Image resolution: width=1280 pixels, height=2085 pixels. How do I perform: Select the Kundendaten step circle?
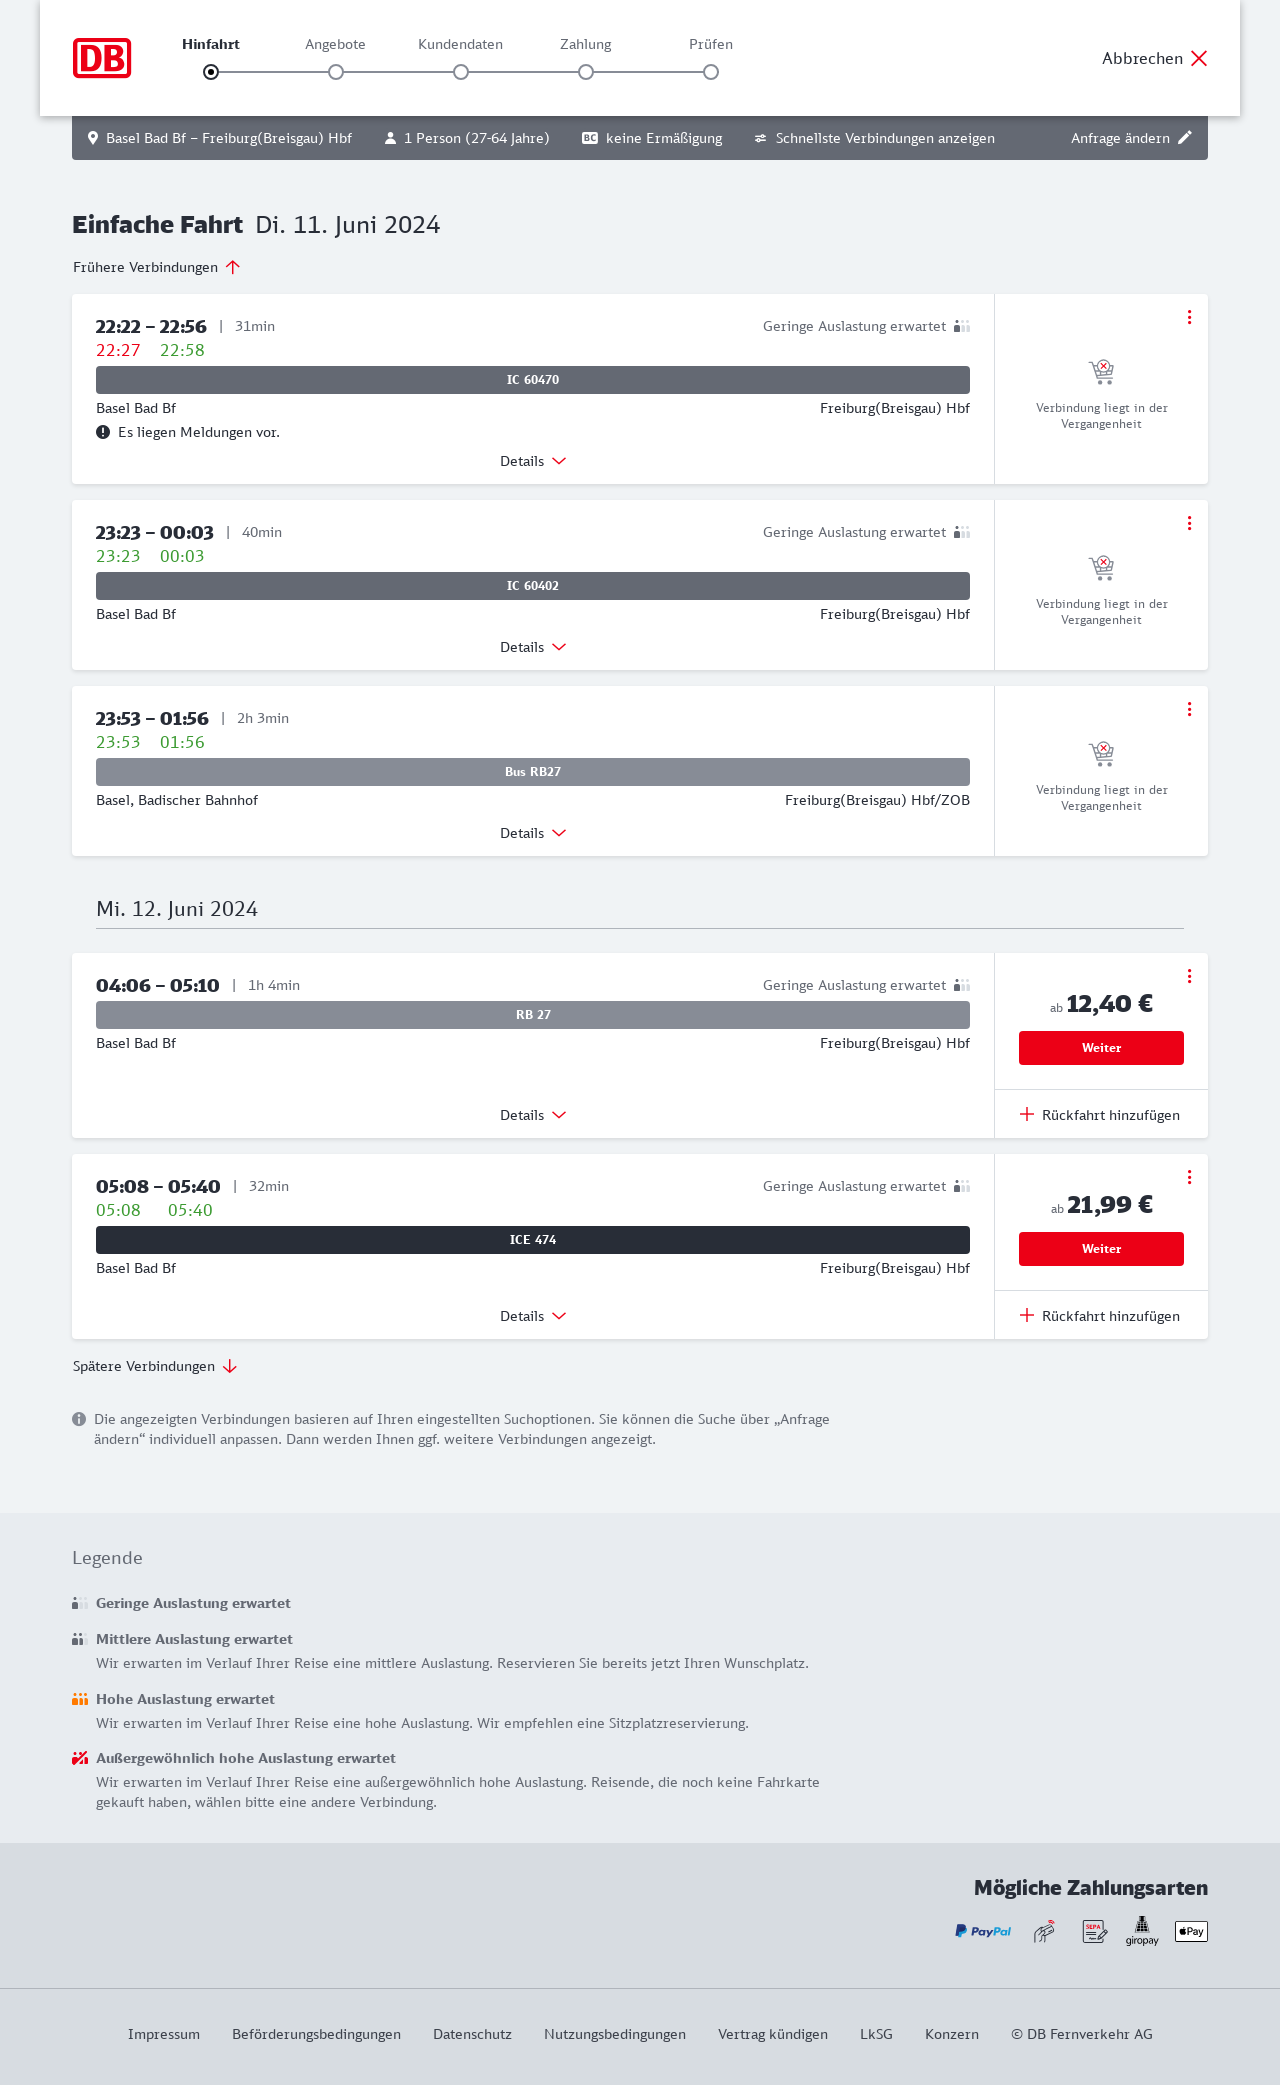click(461, 72)
